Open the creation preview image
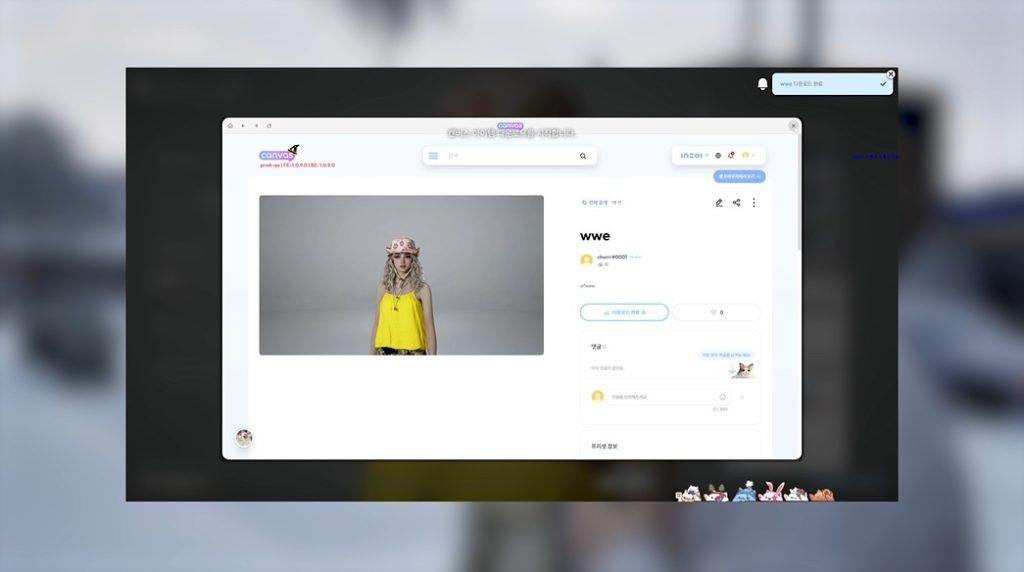The width and height of the screenshot is (1024, 572). (x=401, y=275)
